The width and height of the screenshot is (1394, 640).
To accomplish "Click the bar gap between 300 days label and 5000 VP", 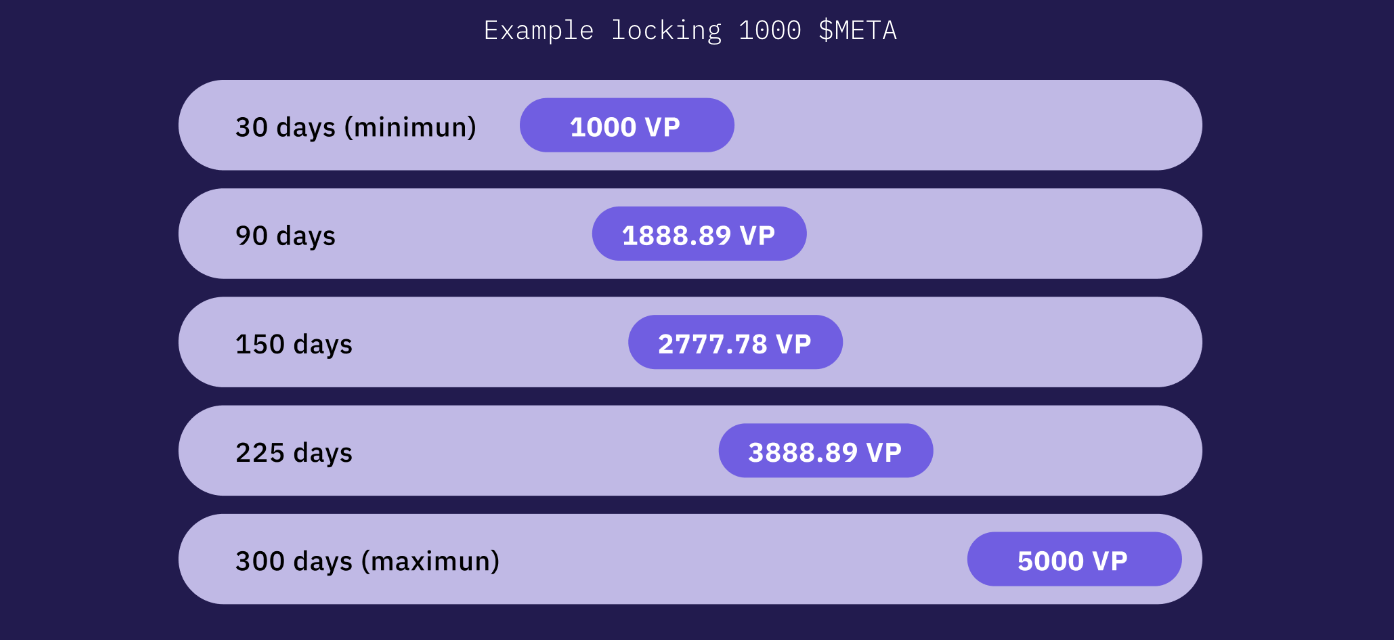I will pos(733,559).
